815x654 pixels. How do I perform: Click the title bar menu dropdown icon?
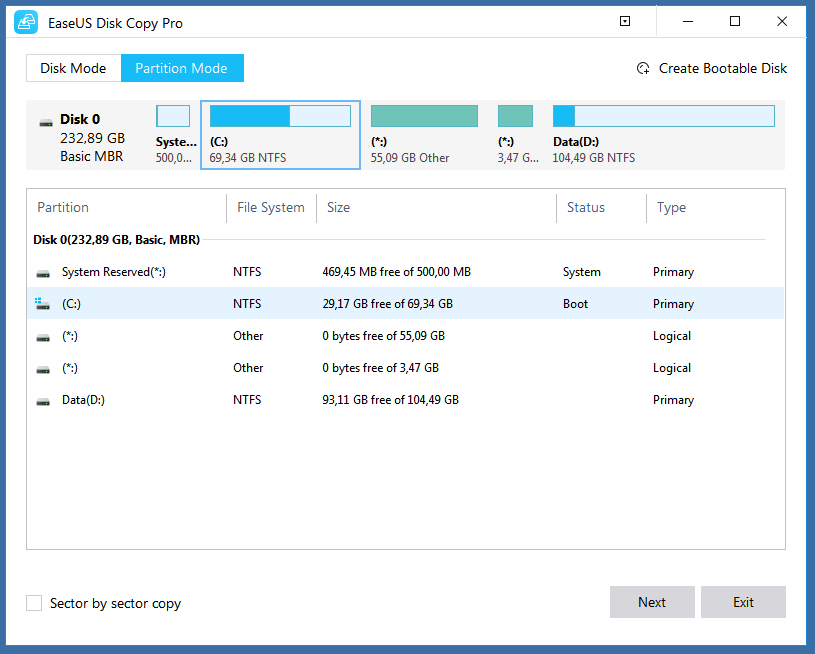625,22
